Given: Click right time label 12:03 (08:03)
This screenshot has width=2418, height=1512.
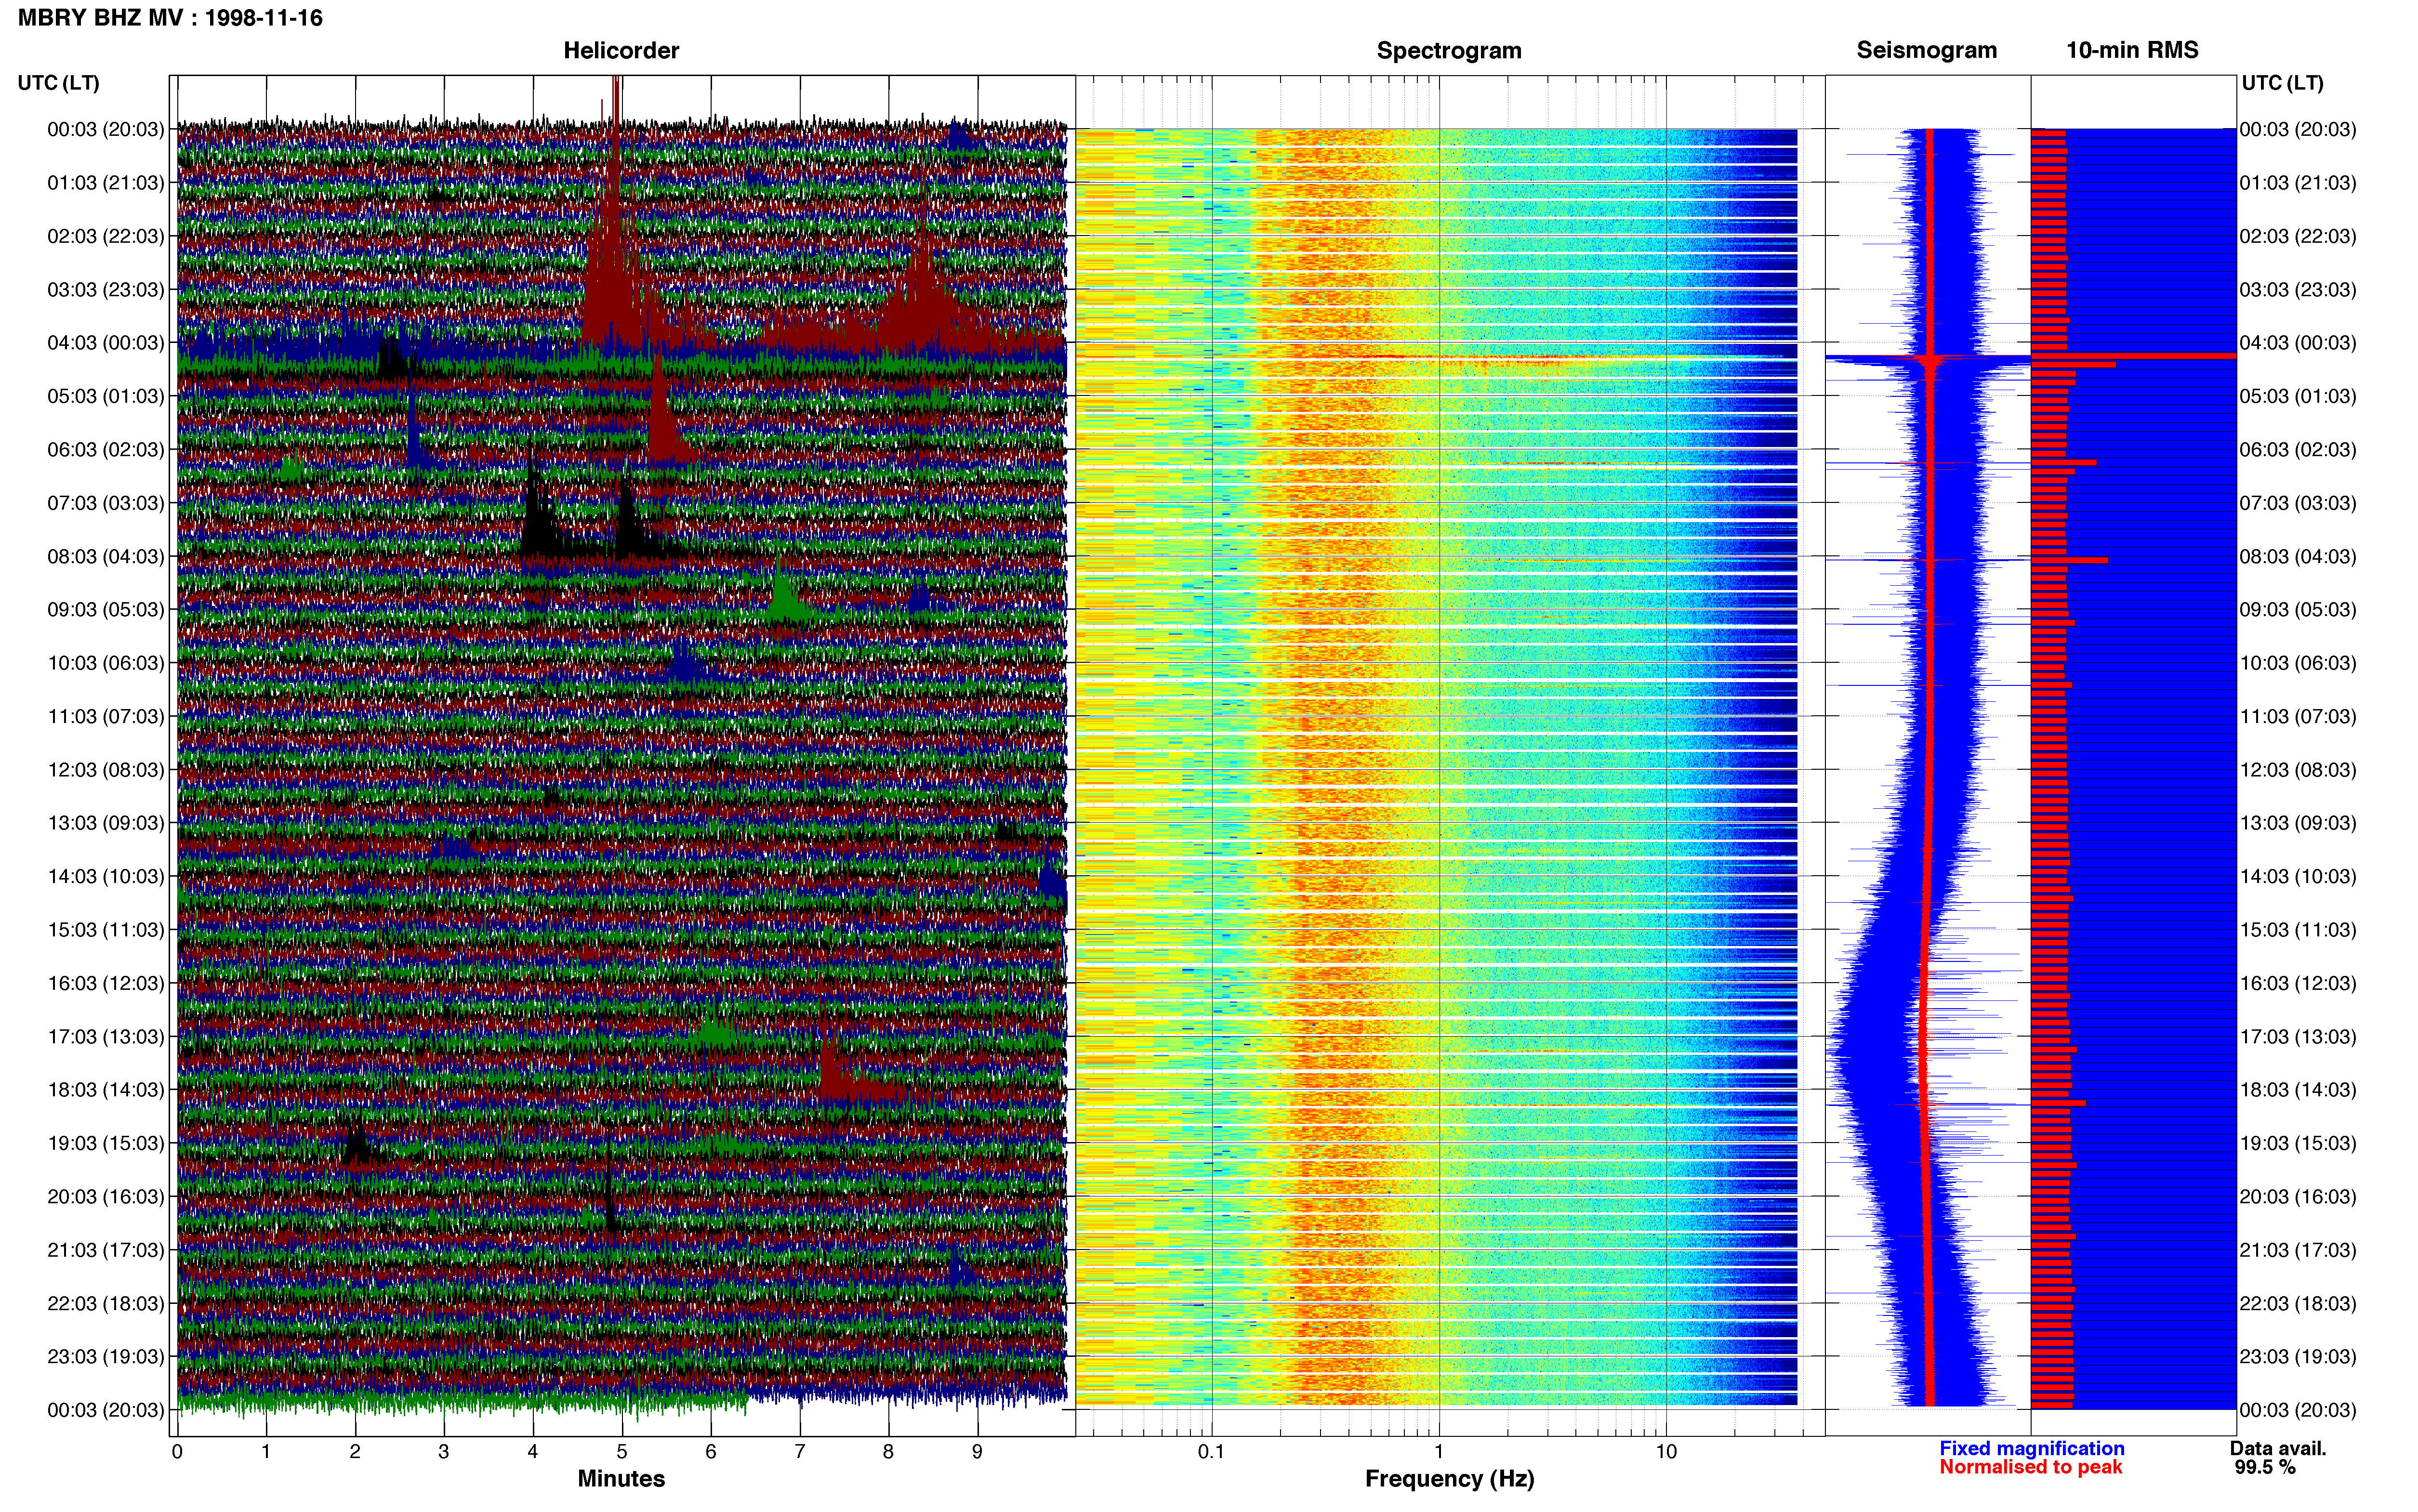Looking at the screenshot, I should coord(2298,770).
